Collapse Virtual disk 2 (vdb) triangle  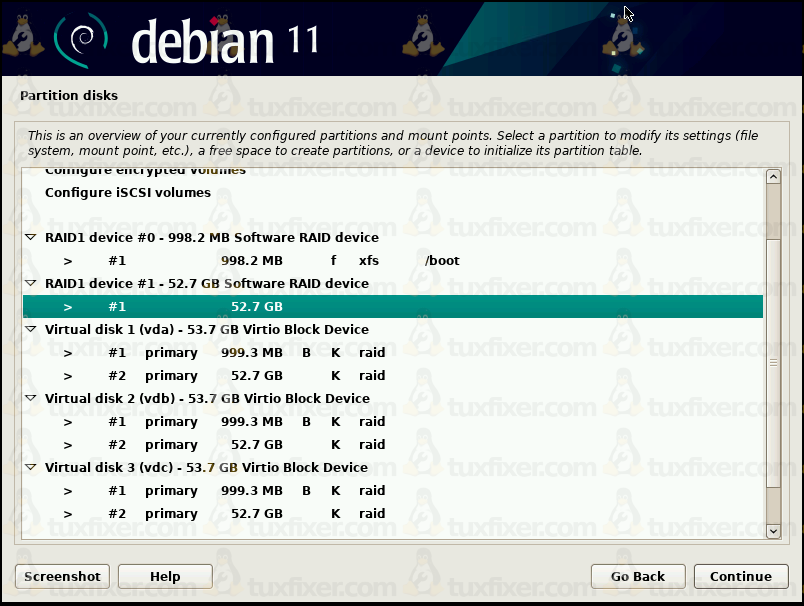point(30,399)
